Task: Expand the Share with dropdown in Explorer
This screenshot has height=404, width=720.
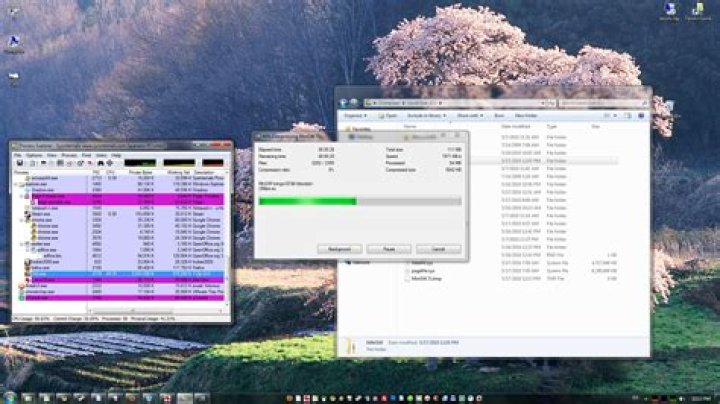Action: point(470,116)
